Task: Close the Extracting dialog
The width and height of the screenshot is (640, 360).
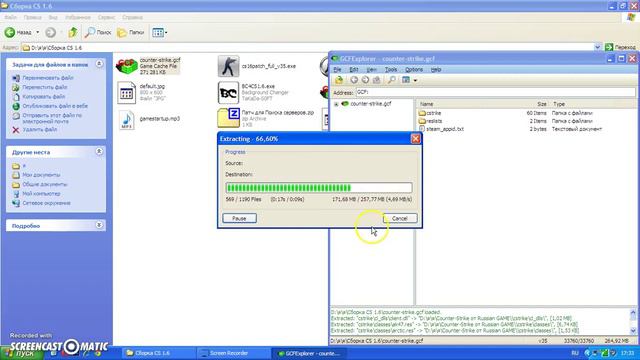Action: click(x=416, y=139)
